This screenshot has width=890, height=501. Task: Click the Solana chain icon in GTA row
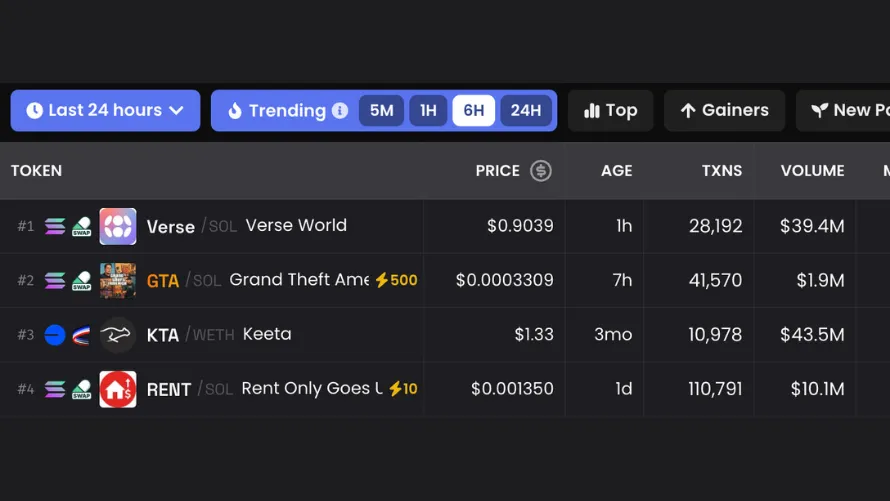coord(55,280)
